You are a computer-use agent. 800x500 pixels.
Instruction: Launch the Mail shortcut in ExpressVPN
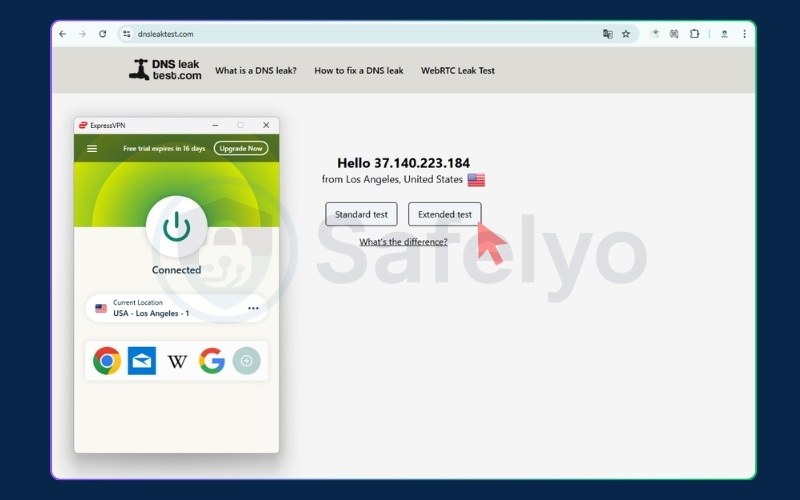(142, 361)
